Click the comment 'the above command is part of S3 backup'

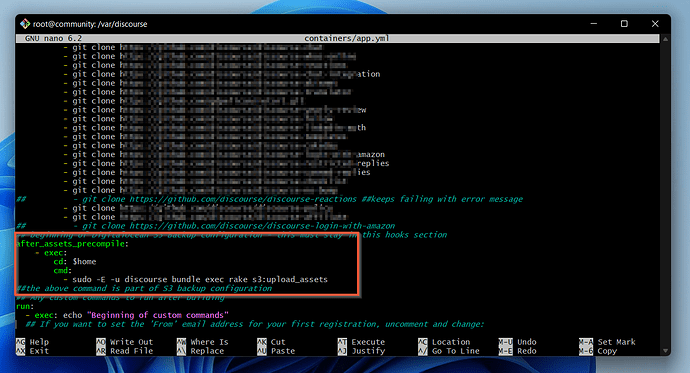[x=144, y=289]
